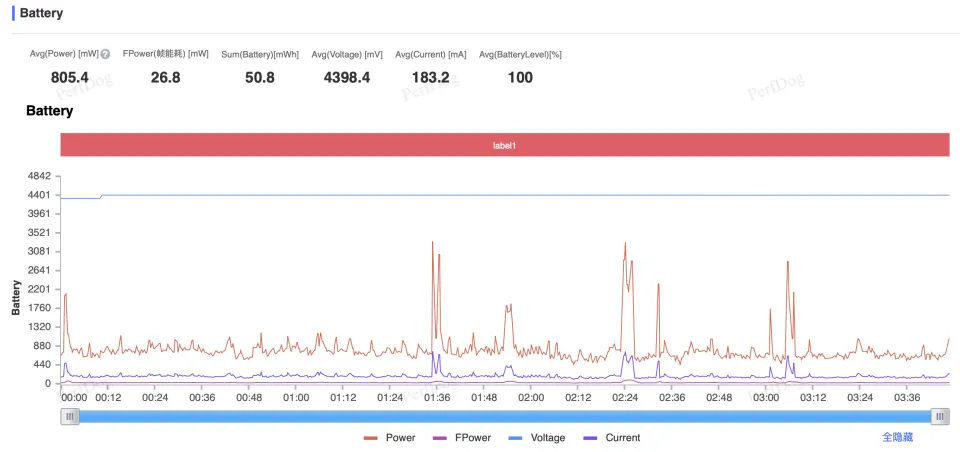Click the blue time range bar's middle
960x452 pixels.
pyautogui.click(x=504, y=416)
